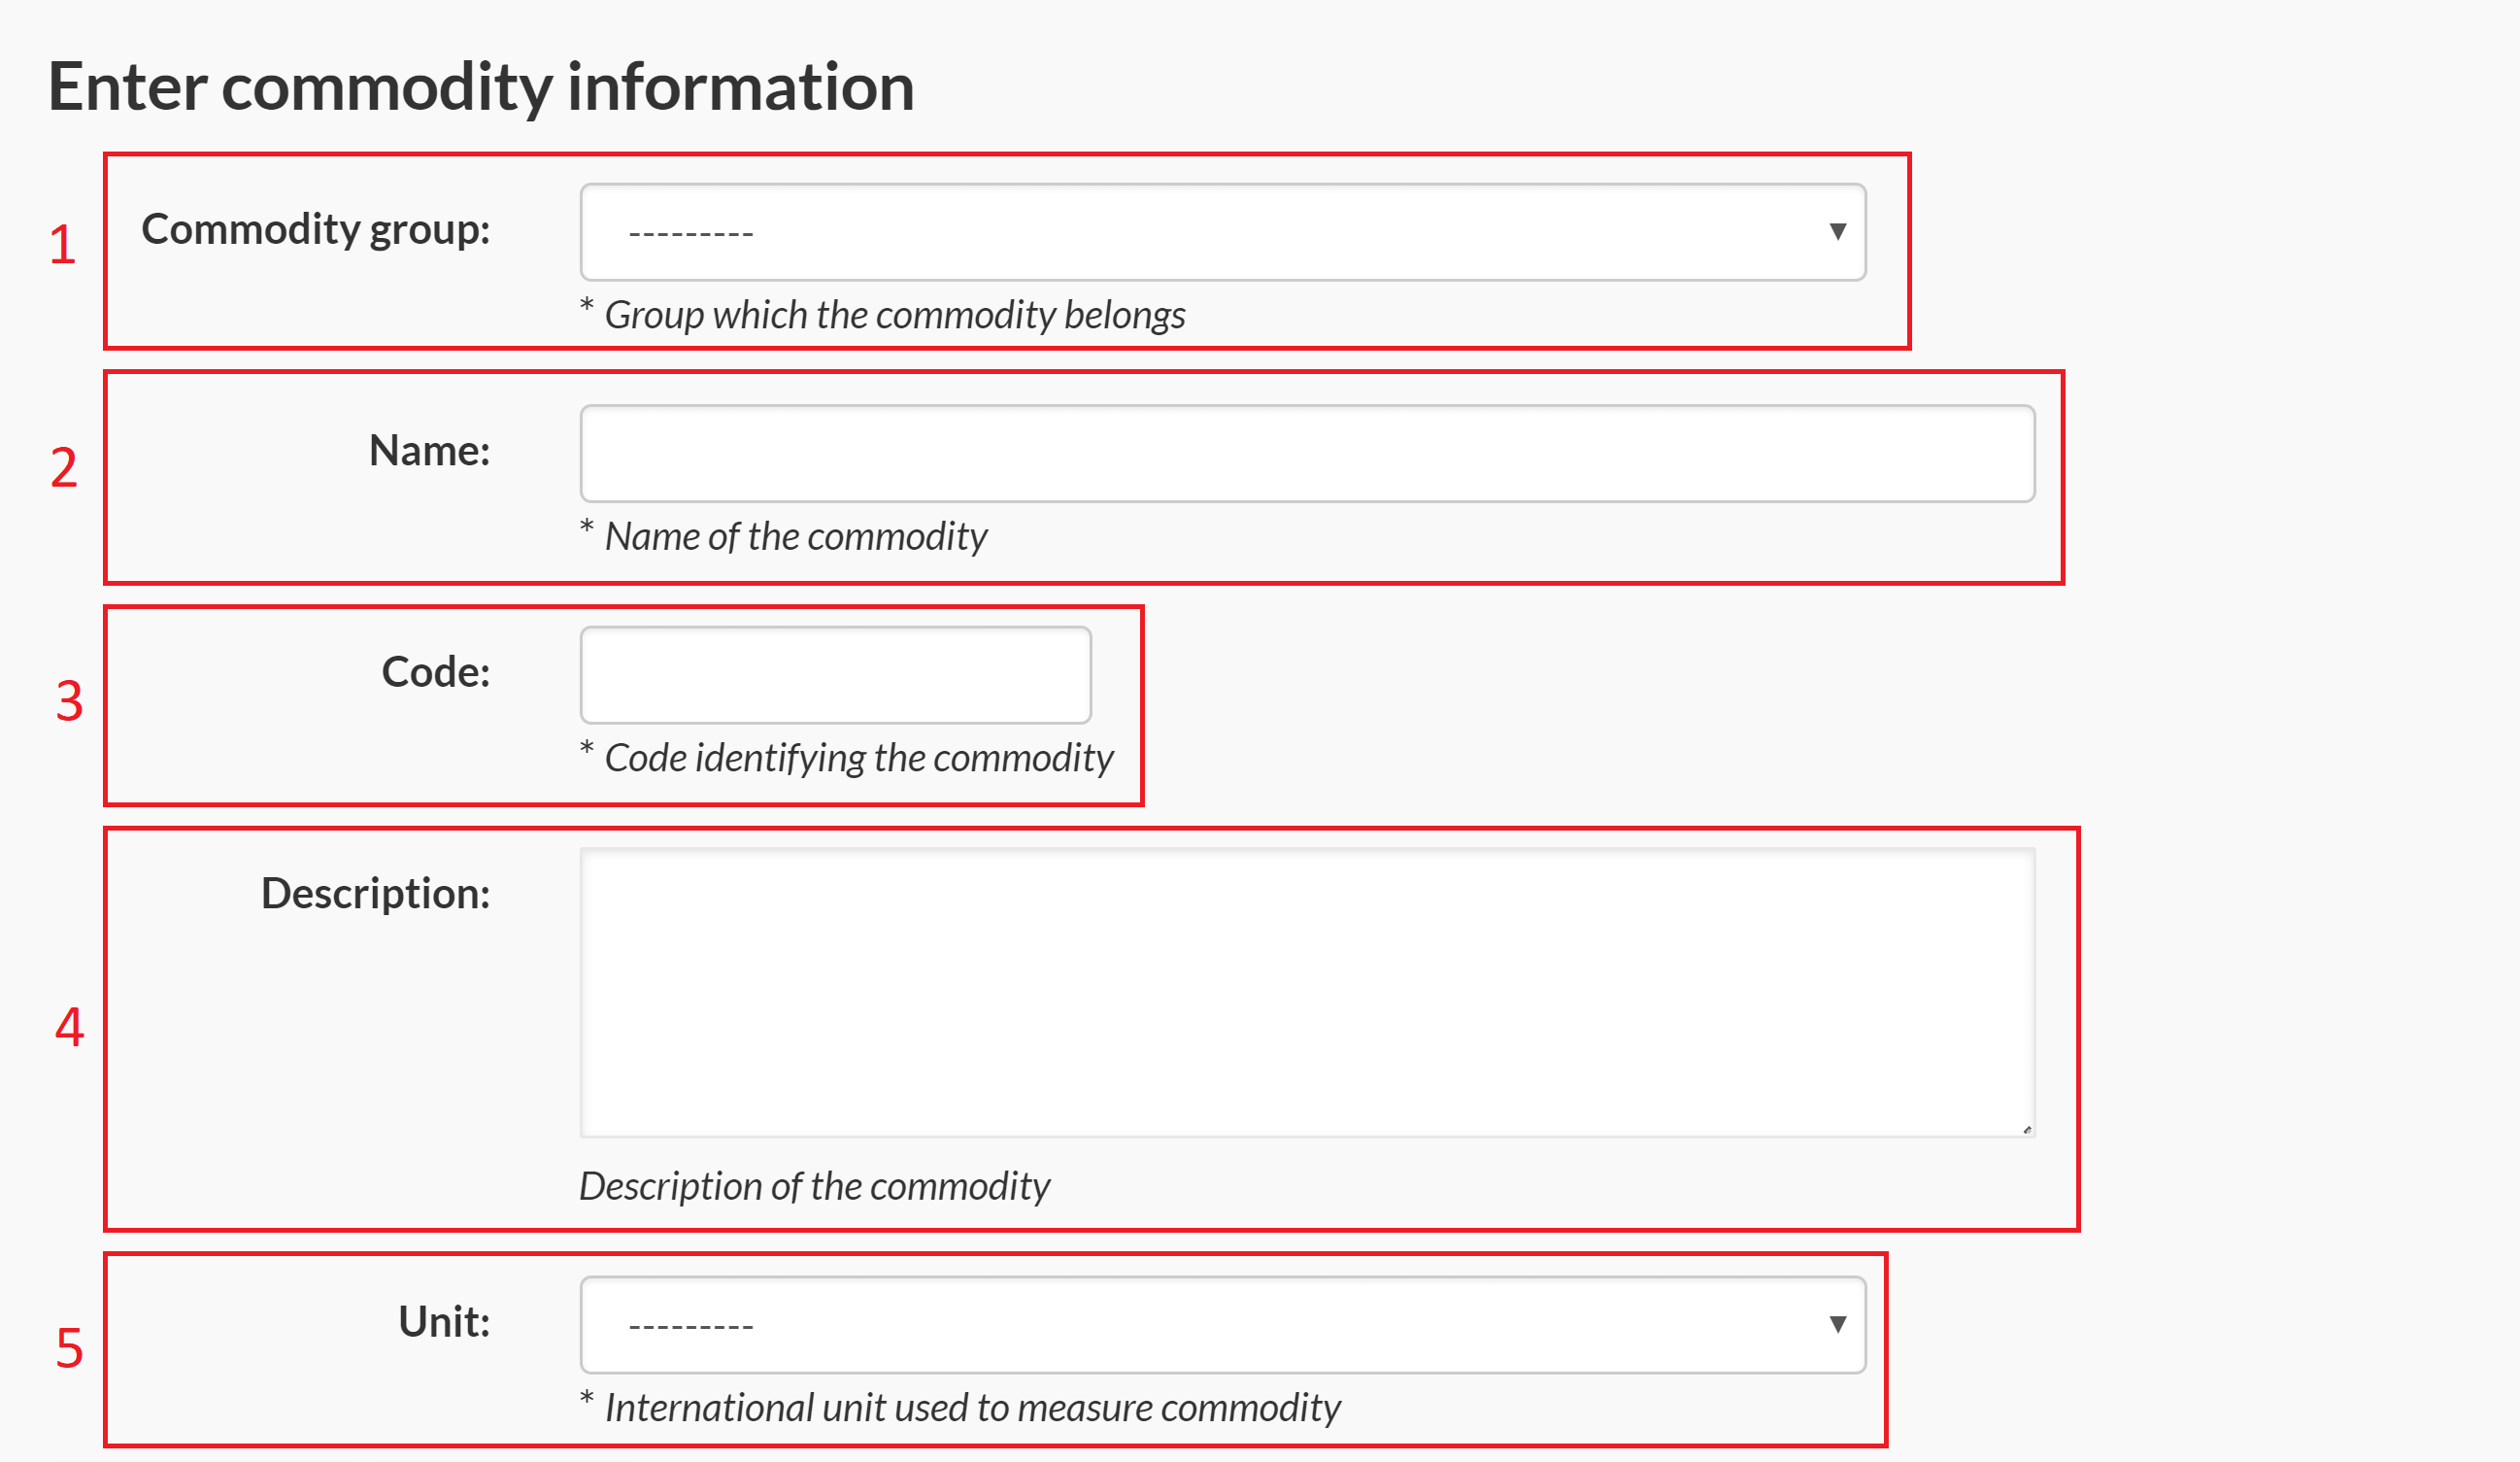Click the 'Code:' label
The height and width of the screenshot is (1462, 2520).
tap(436, 671)
